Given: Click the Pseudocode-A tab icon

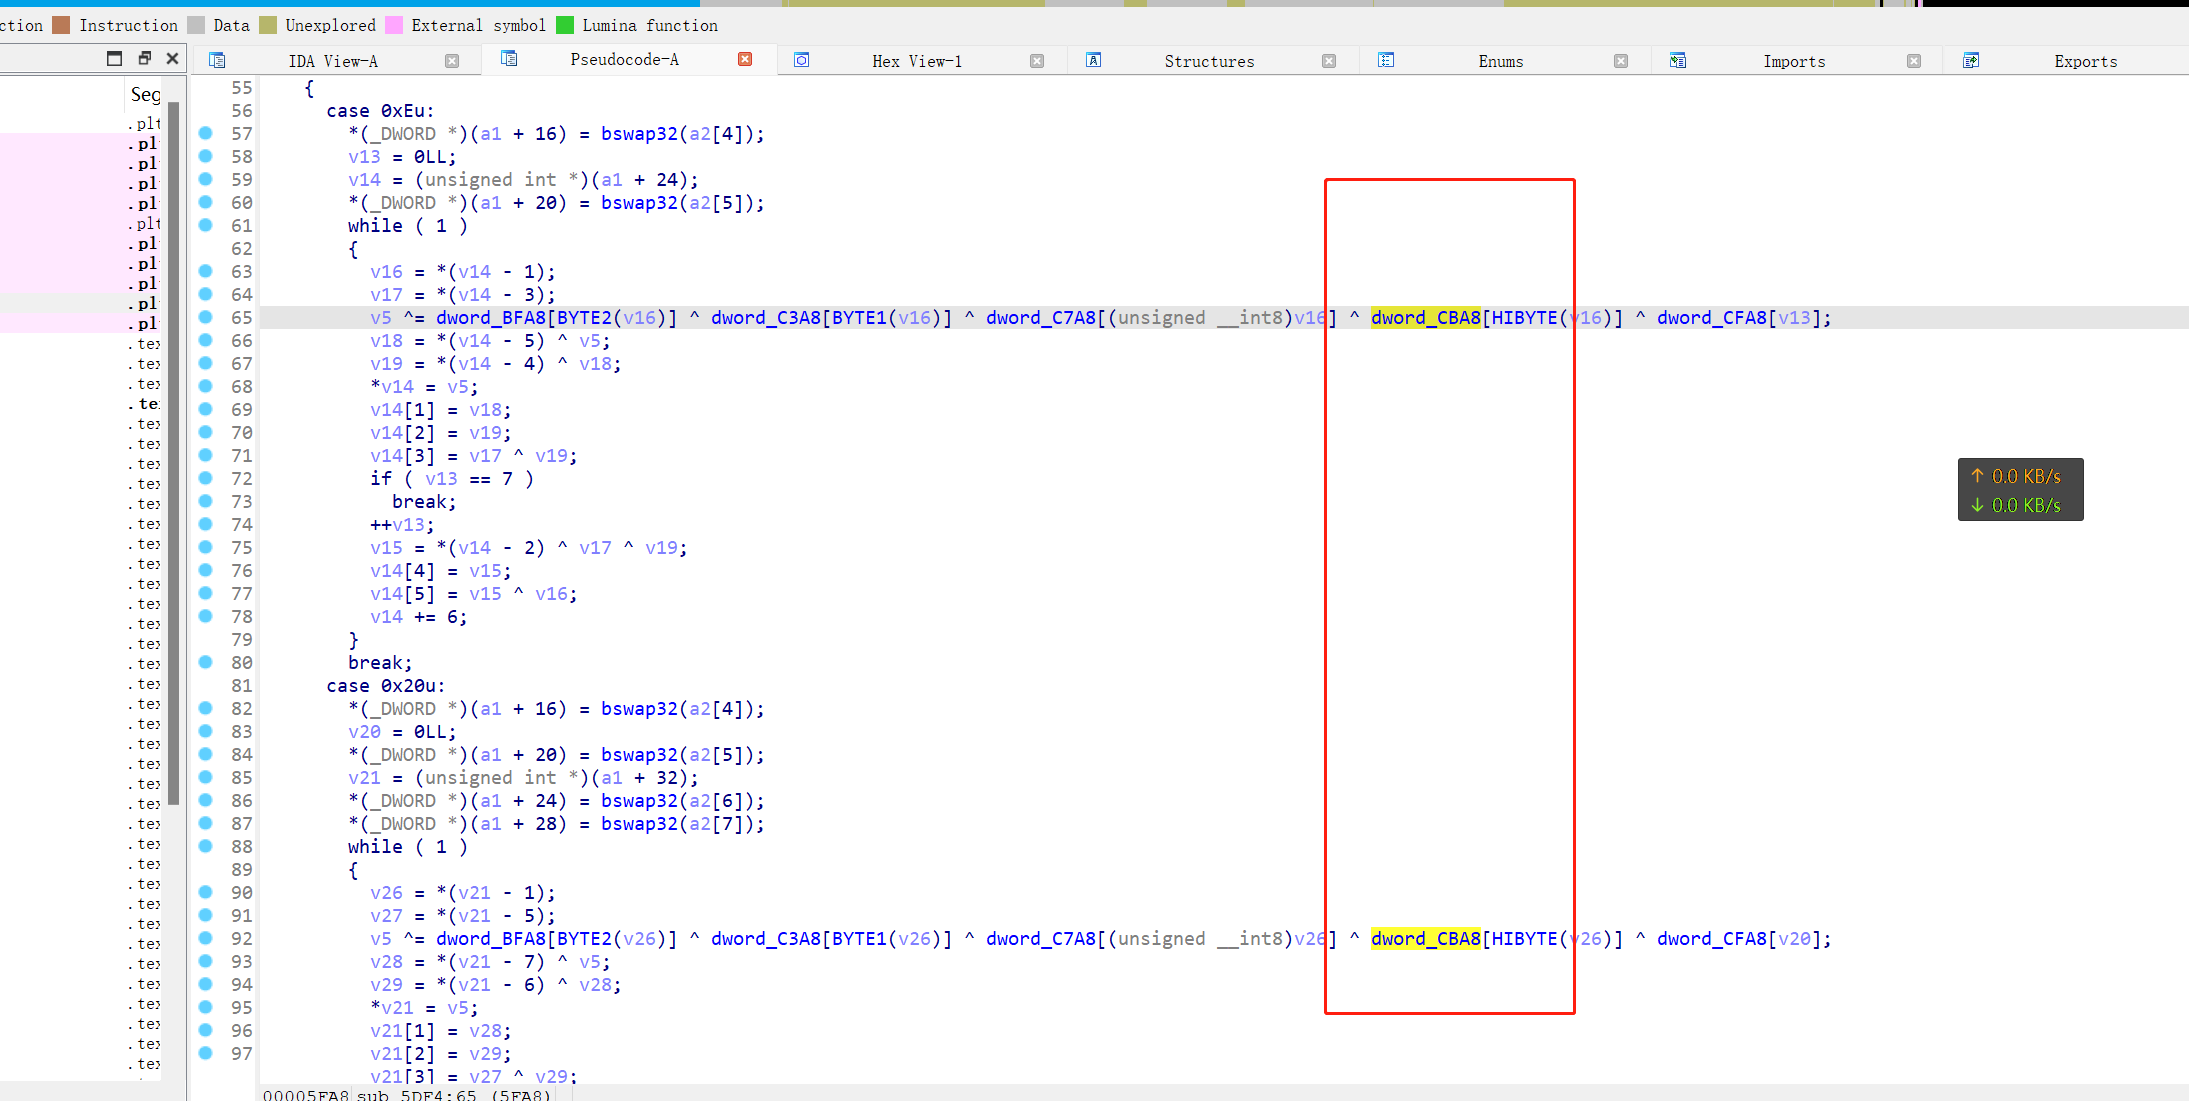Looking at the screenshot, I should coord(509,59).
